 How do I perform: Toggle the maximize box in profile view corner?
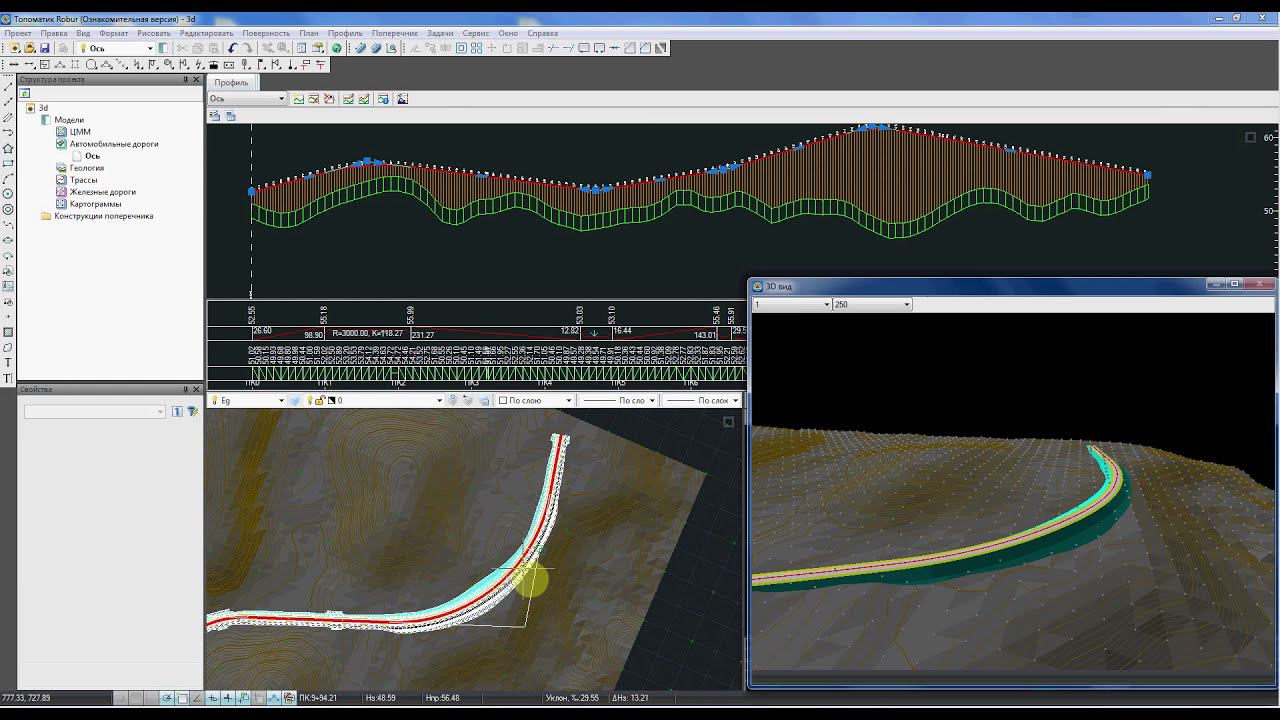point(1250,138)
